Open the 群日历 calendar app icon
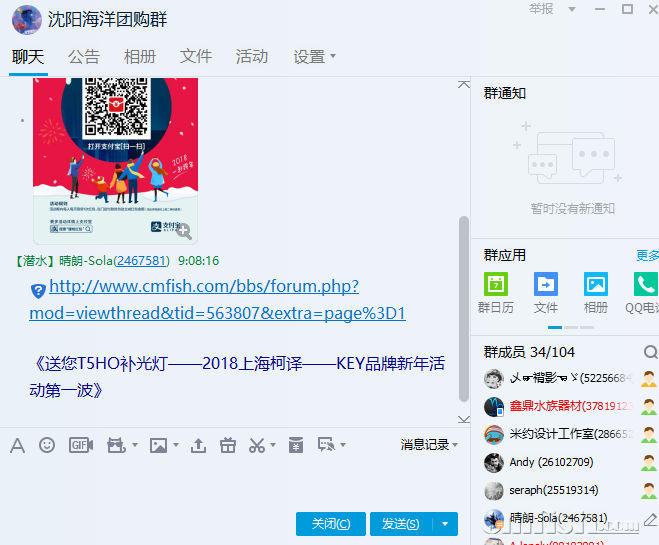 496,284
